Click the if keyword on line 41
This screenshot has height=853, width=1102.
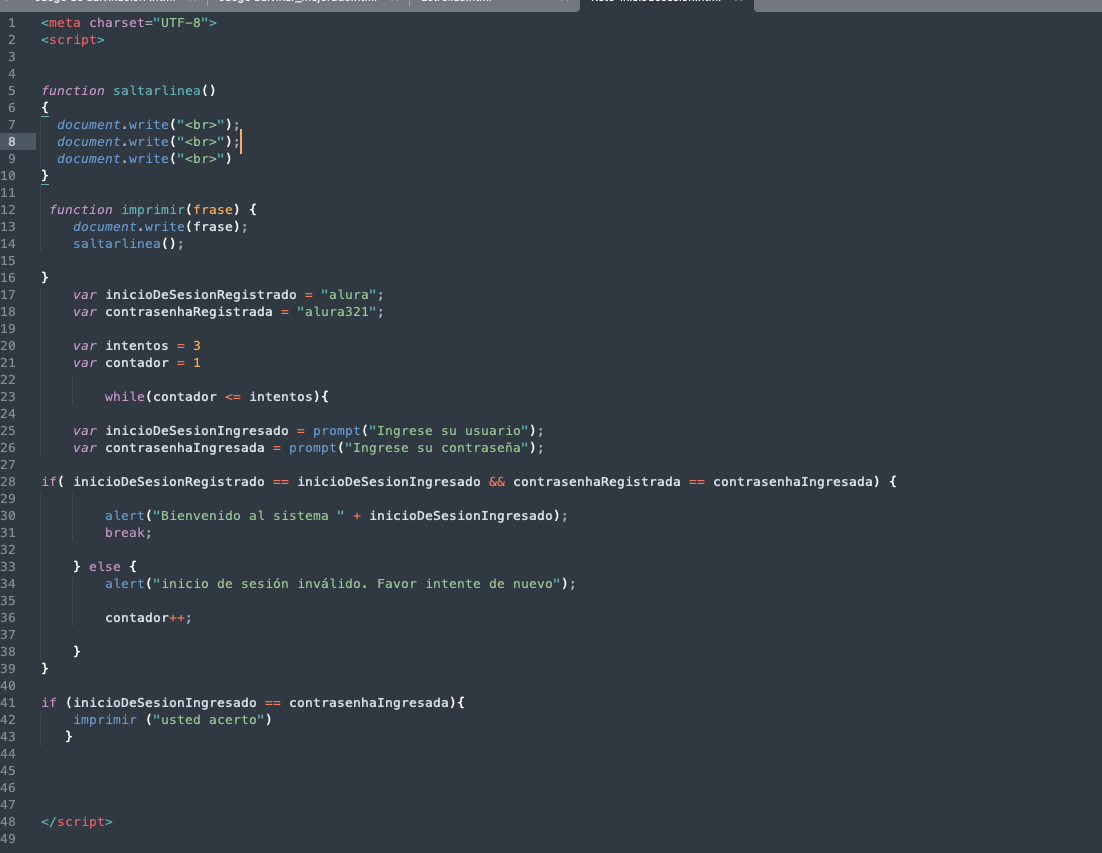tap(48, 703)
